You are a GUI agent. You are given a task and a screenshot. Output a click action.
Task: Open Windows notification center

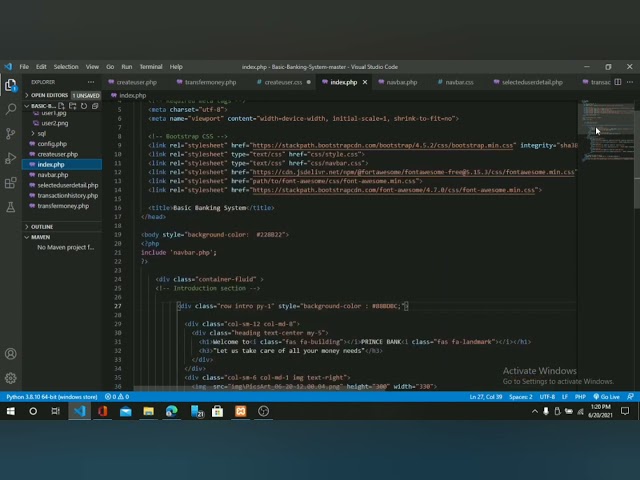[x=625, y=411]
